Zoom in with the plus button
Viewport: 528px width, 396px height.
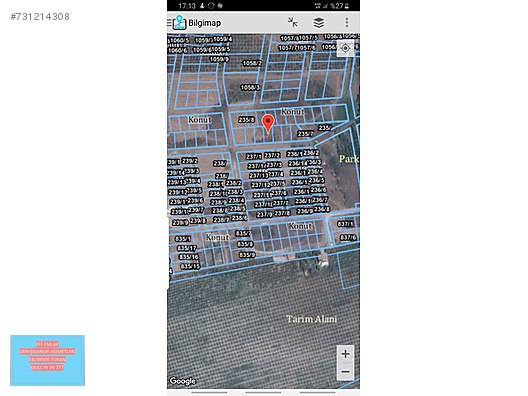[x=345, y=354]
